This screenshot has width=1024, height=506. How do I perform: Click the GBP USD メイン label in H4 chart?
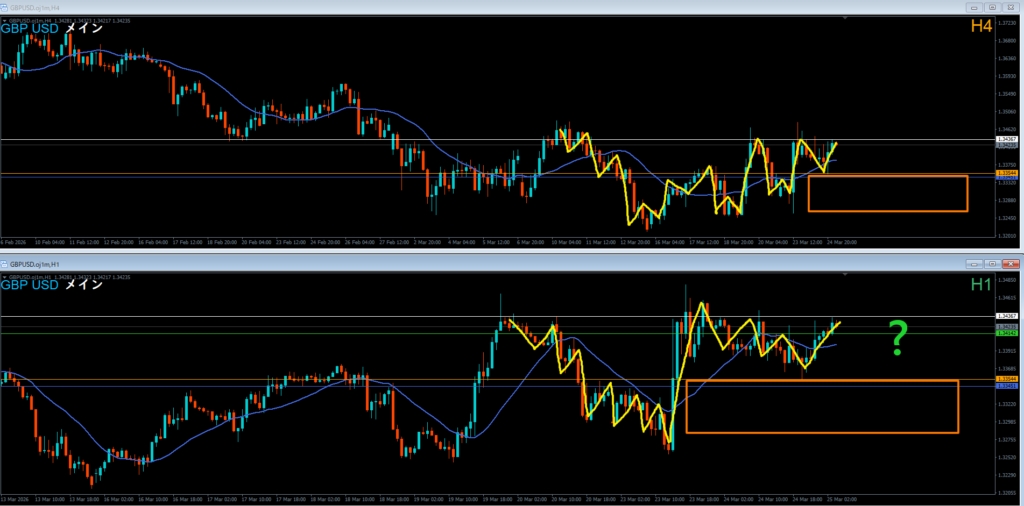point(52,28)
